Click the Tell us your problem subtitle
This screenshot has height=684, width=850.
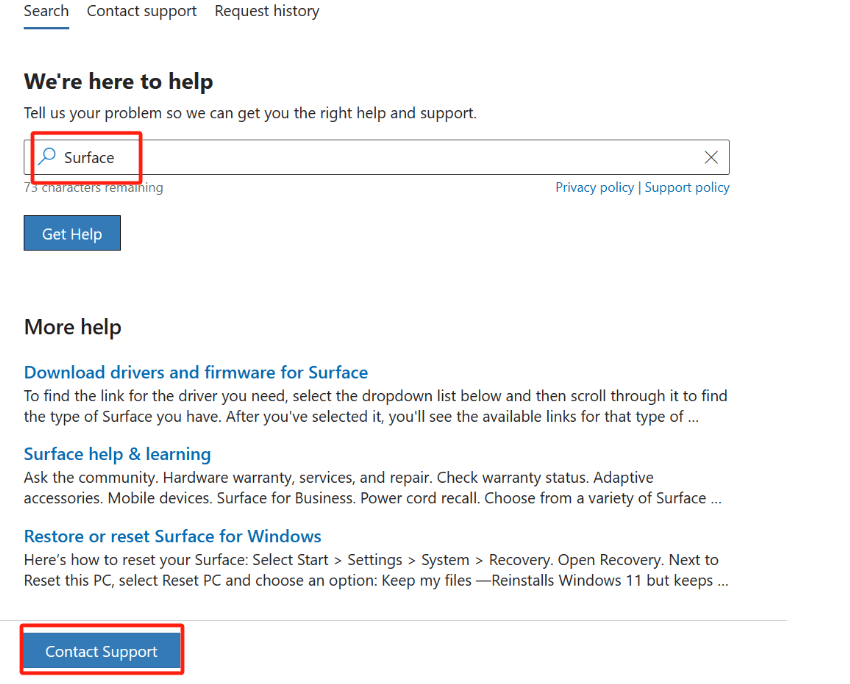pyautogui.click(x=250, y=113)
